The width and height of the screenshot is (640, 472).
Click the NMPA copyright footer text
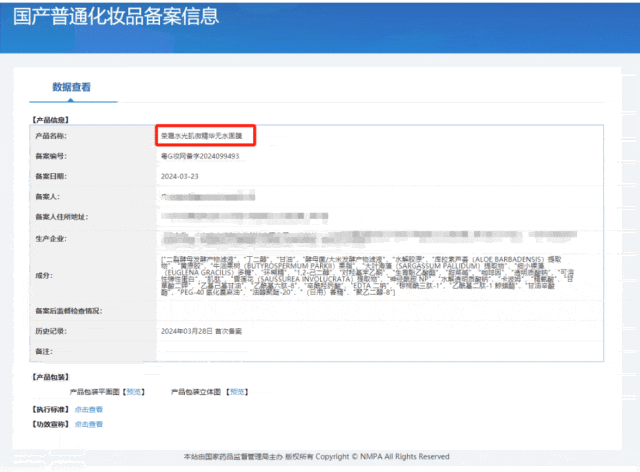pos(316,457)
